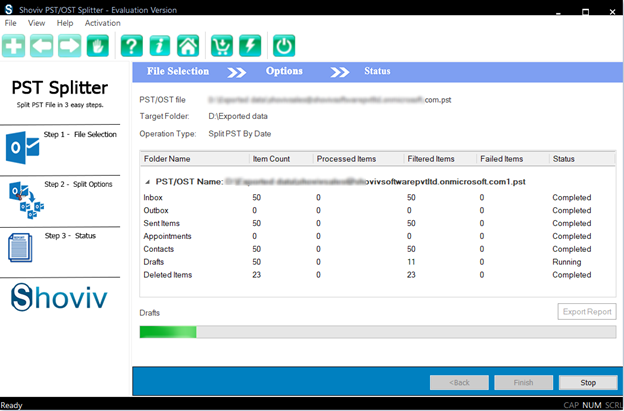Click the Drafts label above progress bar
This screenshot has width=624, height=411.
(150, 313)
